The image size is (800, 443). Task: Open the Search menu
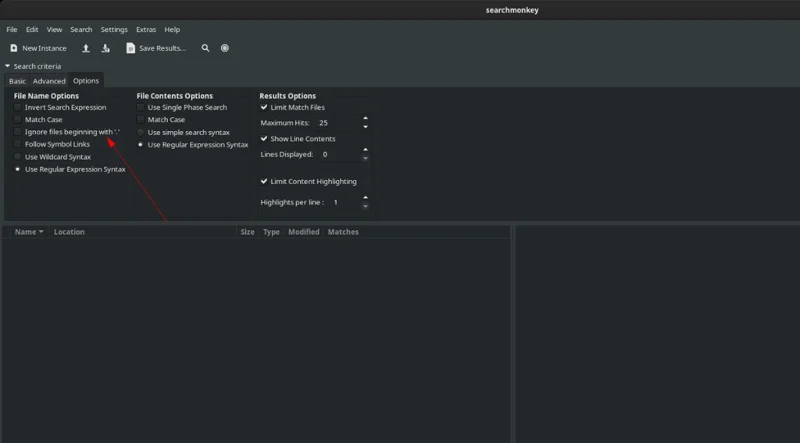(x=81, y=30)
